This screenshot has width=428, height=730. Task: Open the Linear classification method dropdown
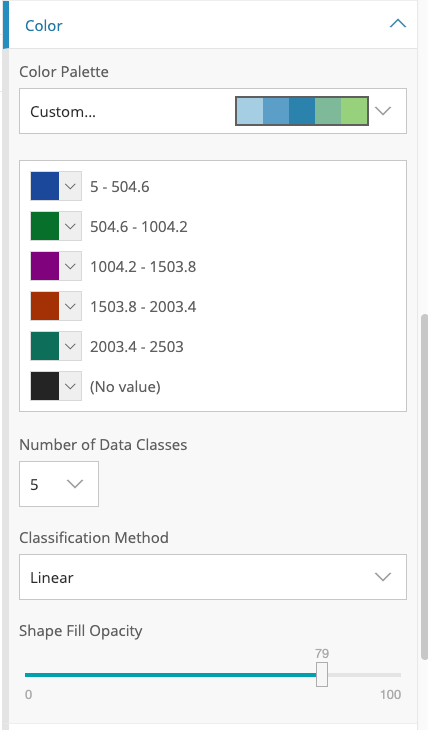tap(213, 577)
